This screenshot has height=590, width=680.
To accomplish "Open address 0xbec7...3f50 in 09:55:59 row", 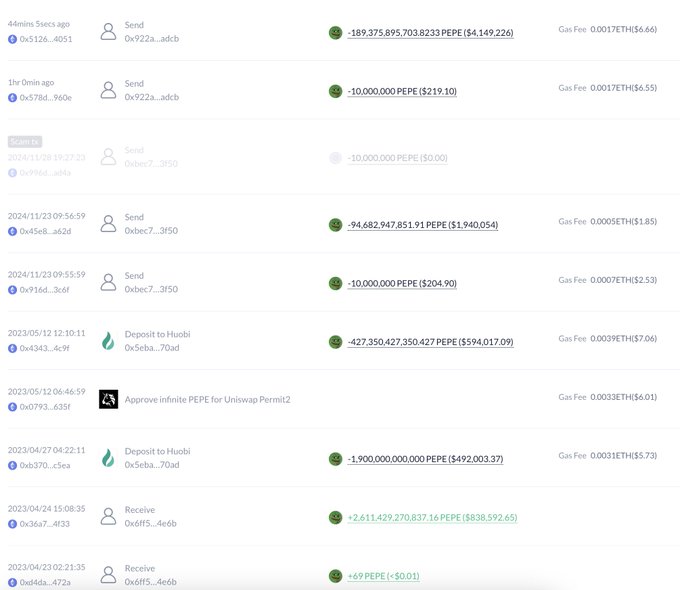I will point(151,289).
